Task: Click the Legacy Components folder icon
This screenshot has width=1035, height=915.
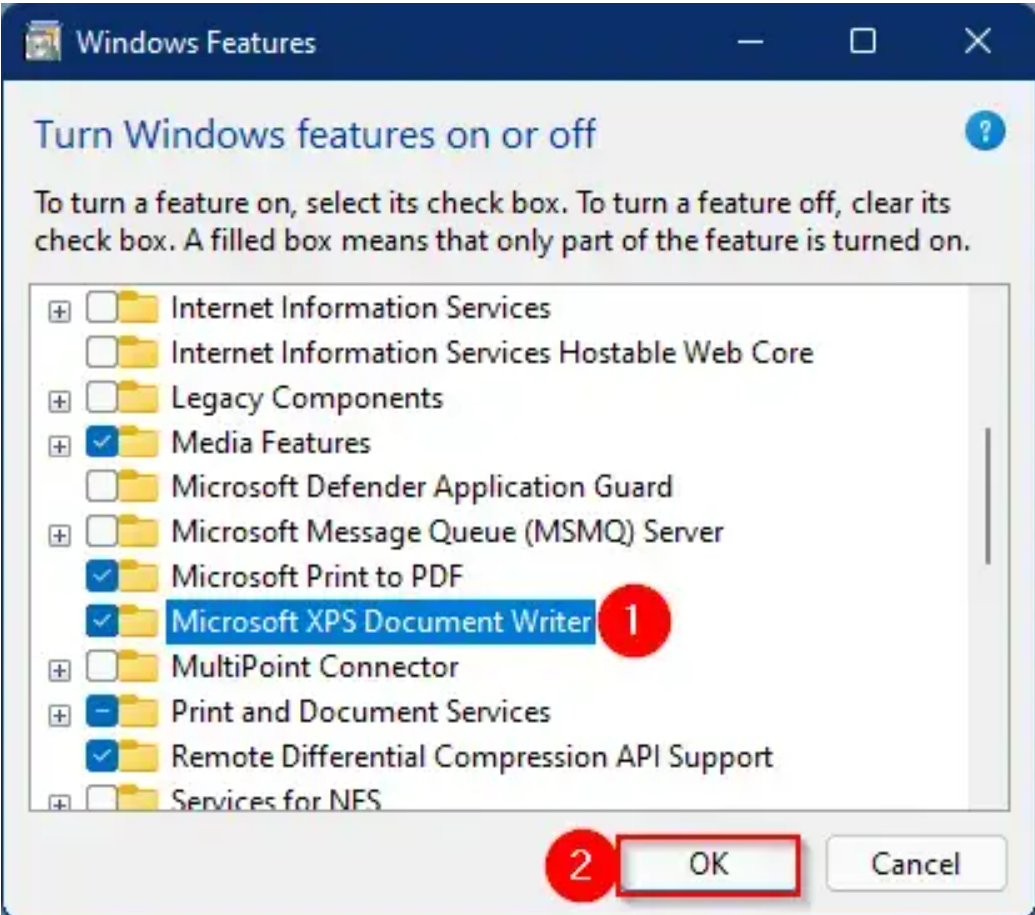Action: pyautogui.click(x=139, y=397)
